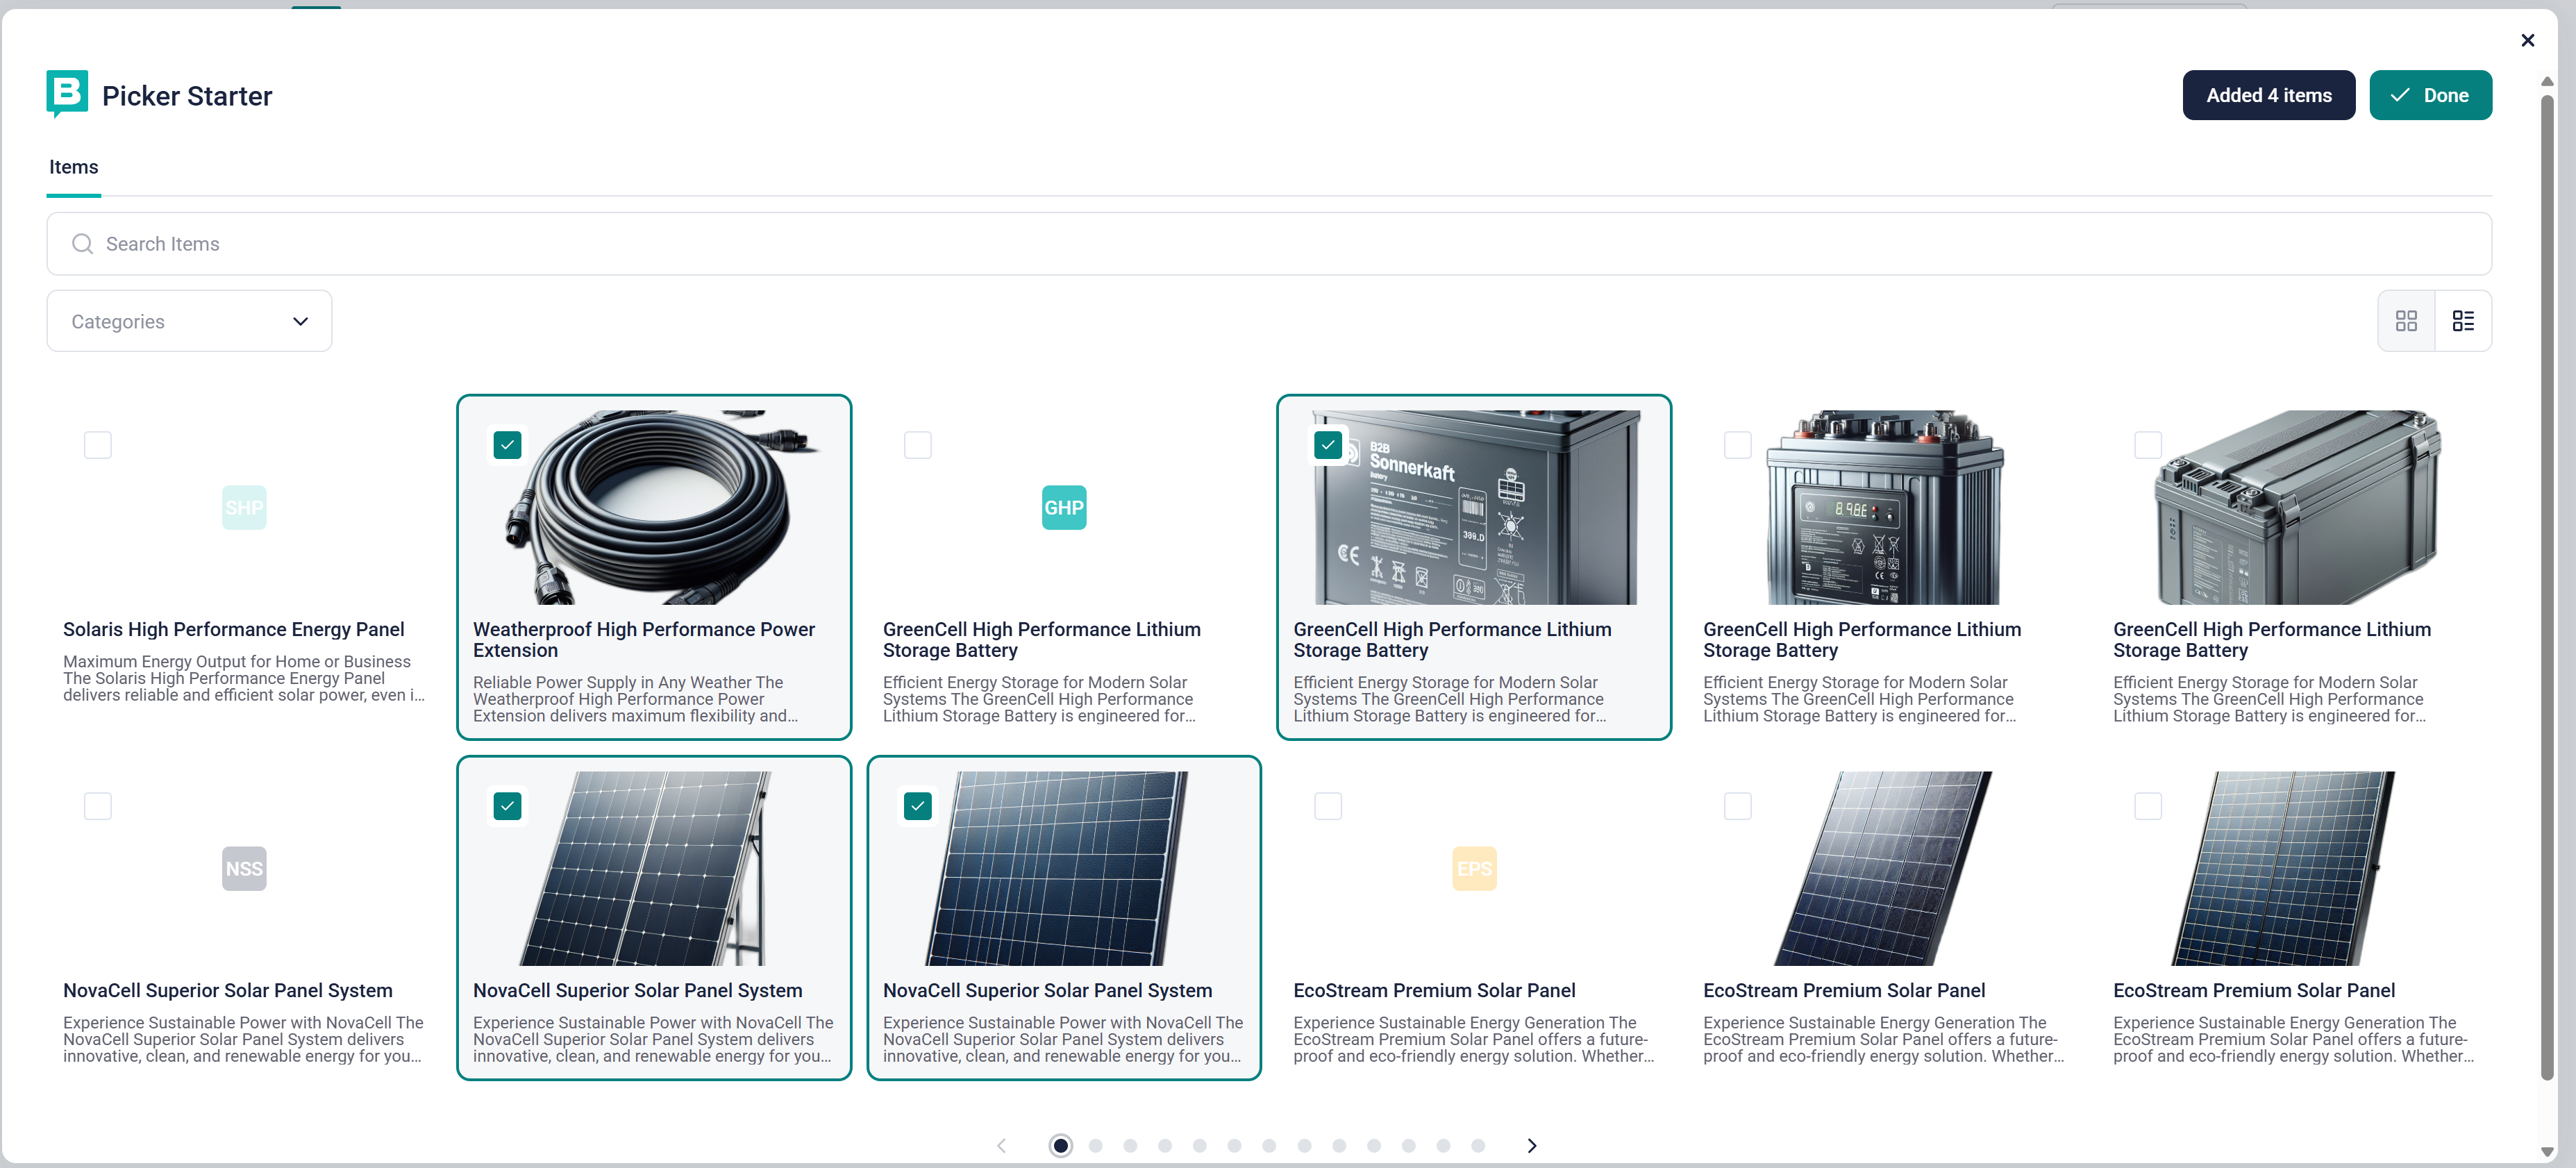The image size is (2576, 1168).
Task: Click the EPS placeholder icon
Action: 1474,868
